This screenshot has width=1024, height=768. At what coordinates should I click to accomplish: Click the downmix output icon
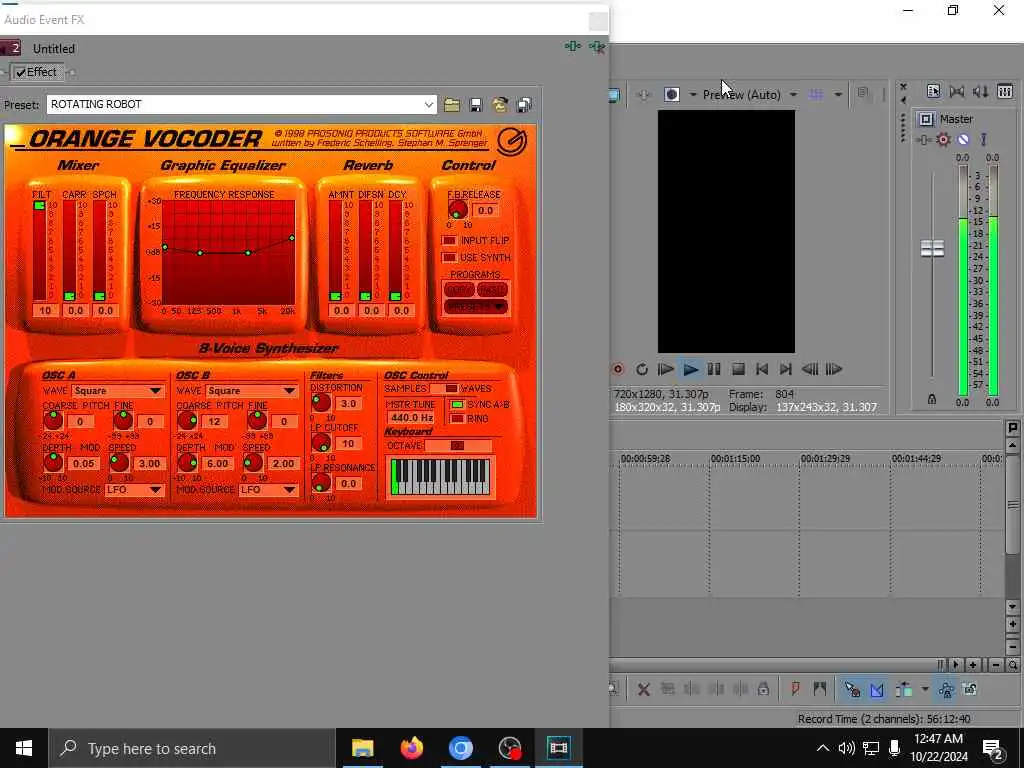coord(957,91)
